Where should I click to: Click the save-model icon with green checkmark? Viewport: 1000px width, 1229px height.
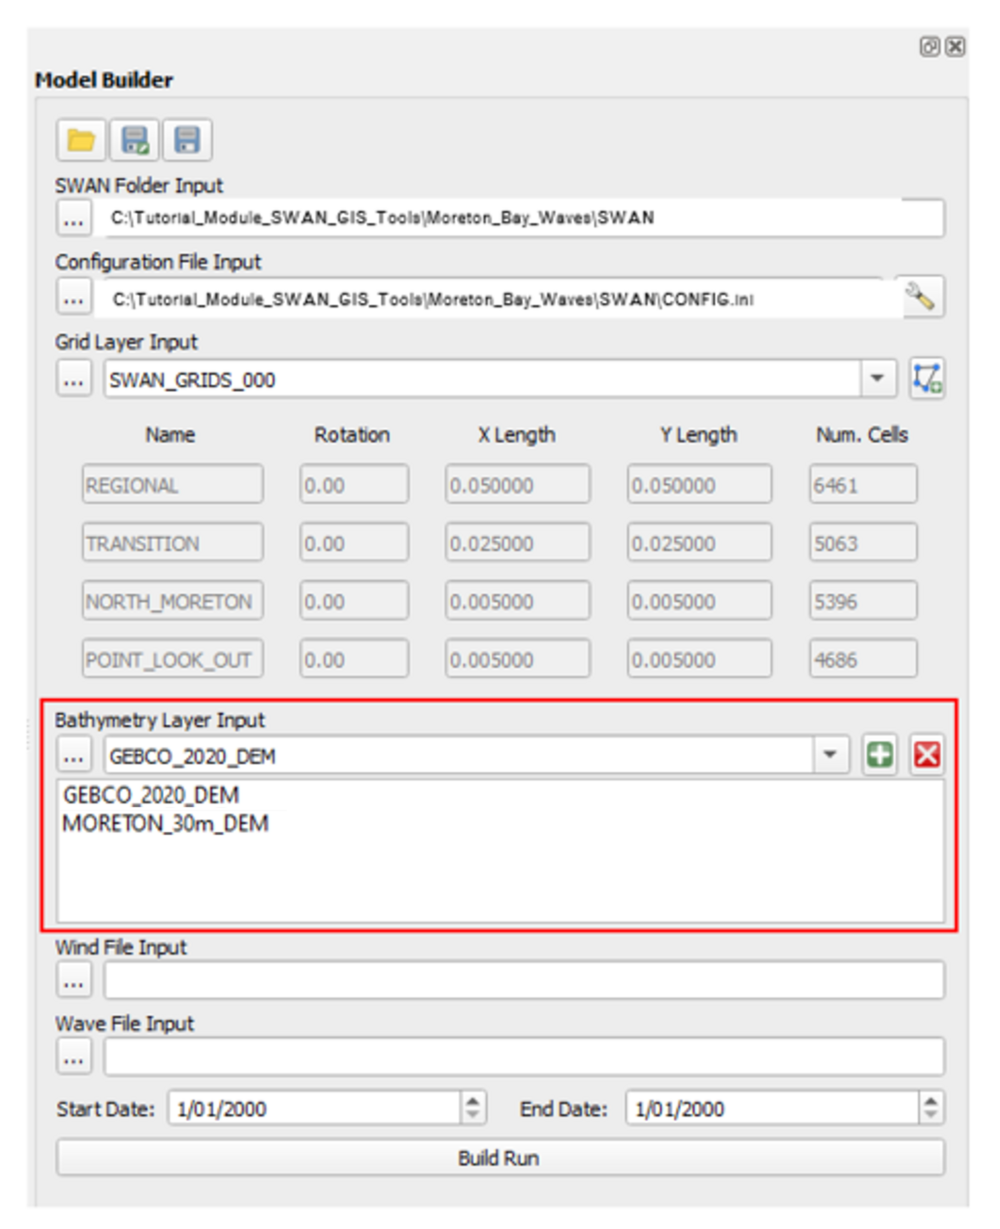point(132,140)
